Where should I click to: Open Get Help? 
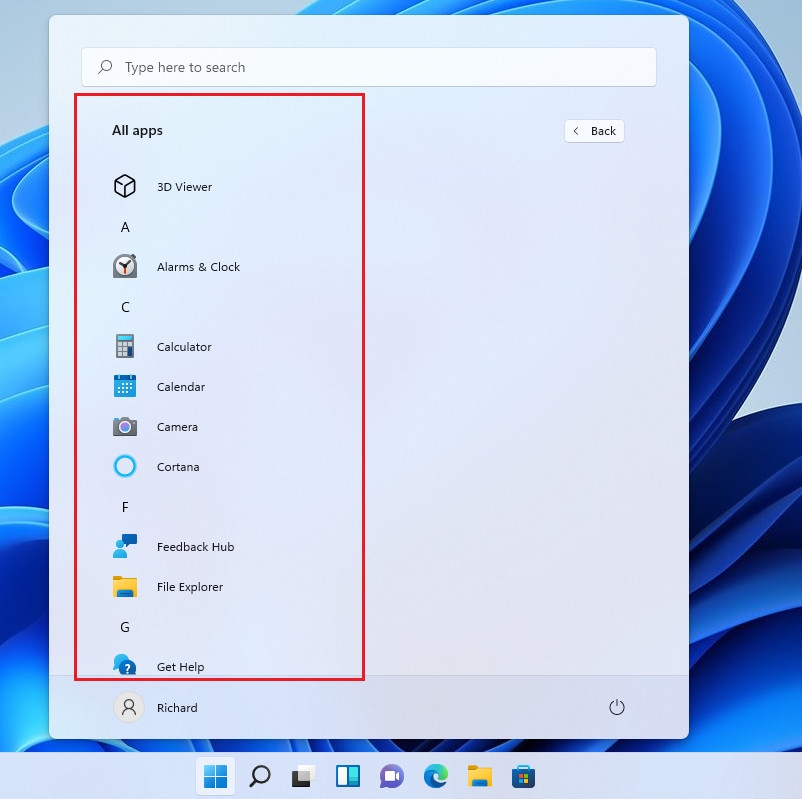(180, 665)
